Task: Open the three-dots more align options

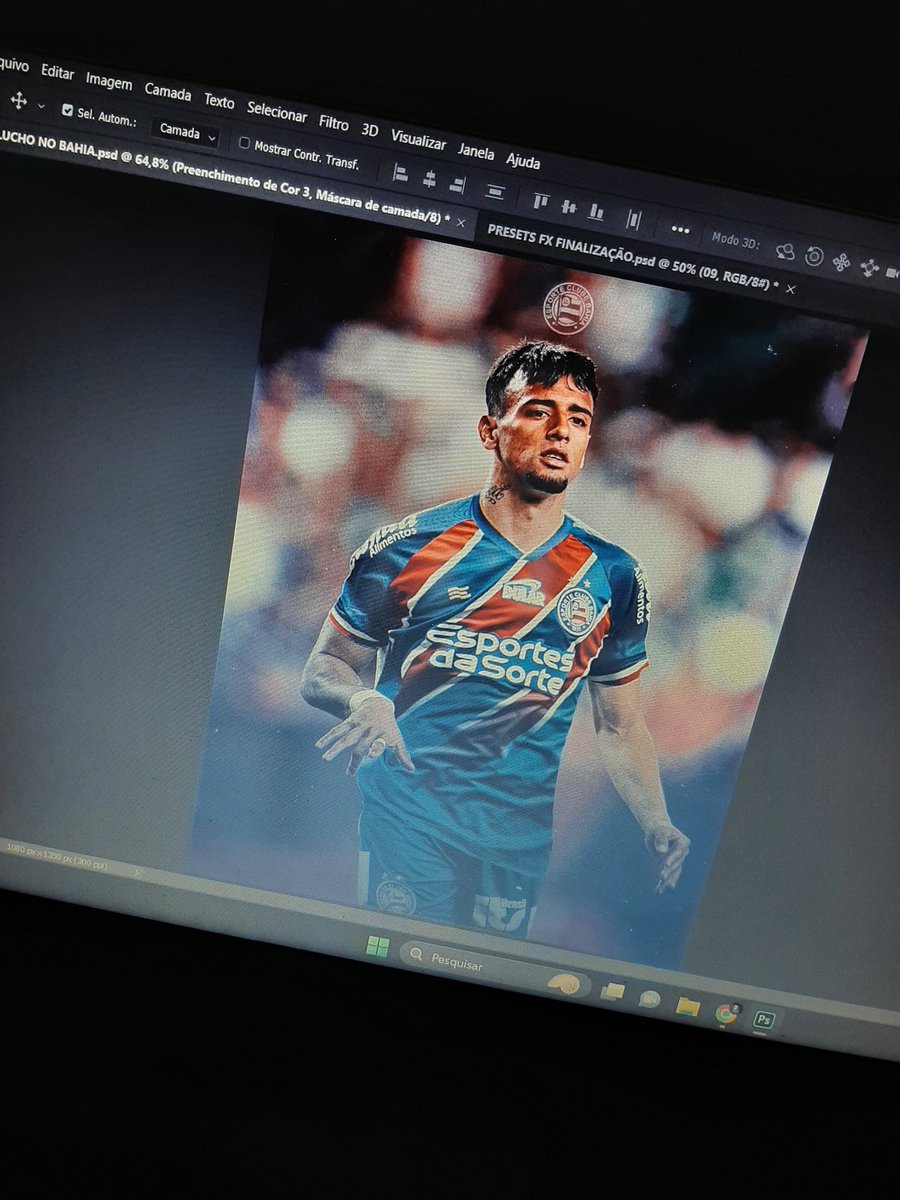Action: pyautogui.click(x=681, y=229)
